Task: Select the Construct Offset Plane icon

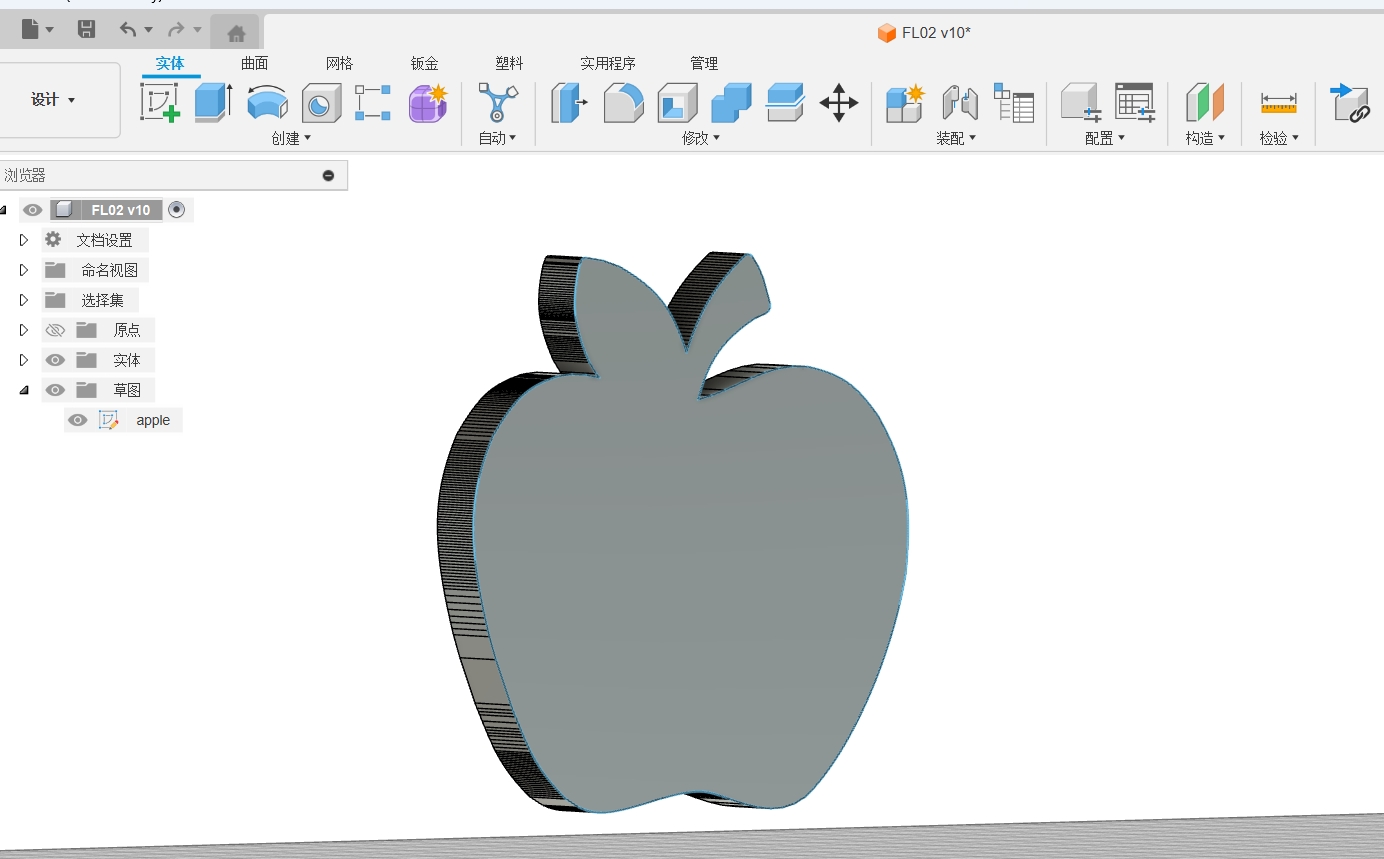Action: [x=1205, y=102]
